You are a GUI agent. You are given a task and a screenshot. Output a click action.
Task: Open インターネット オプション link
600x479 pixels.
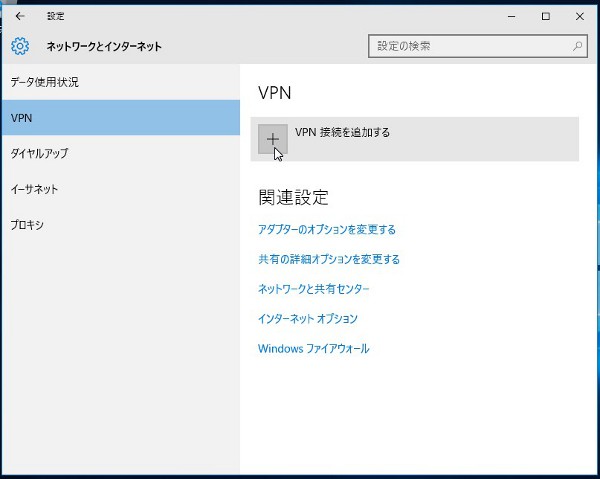click(x=307, y=319)
